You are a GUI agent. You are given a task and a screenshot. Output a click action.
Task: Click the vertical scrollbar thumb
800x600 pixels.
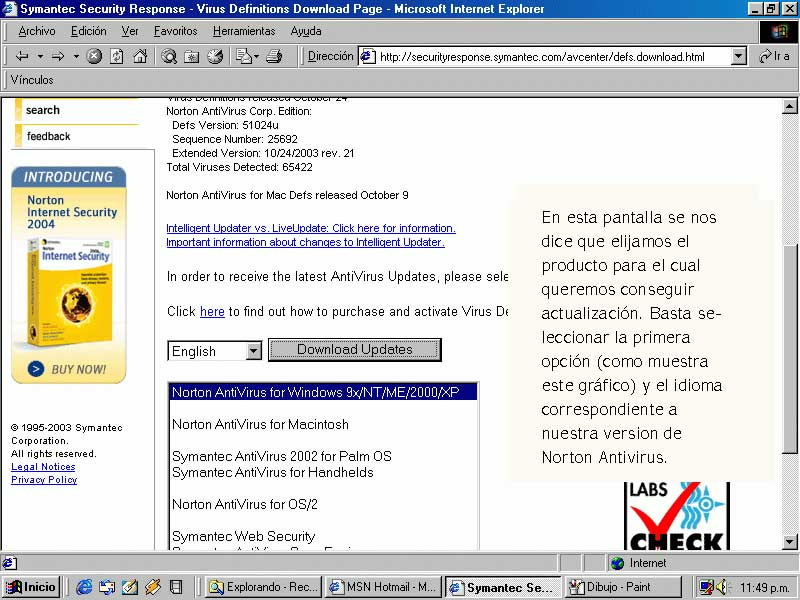789,349
